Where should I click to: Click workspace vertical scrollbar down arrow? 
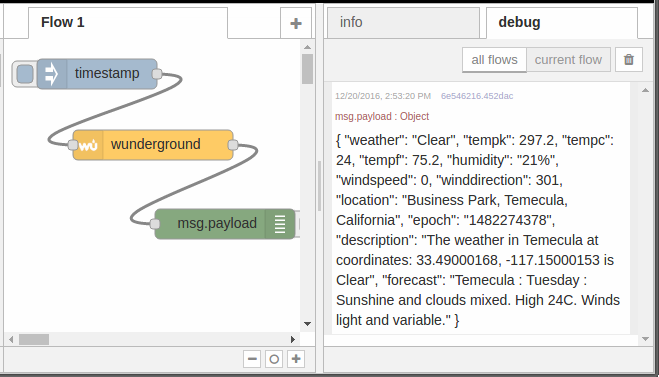308,324
